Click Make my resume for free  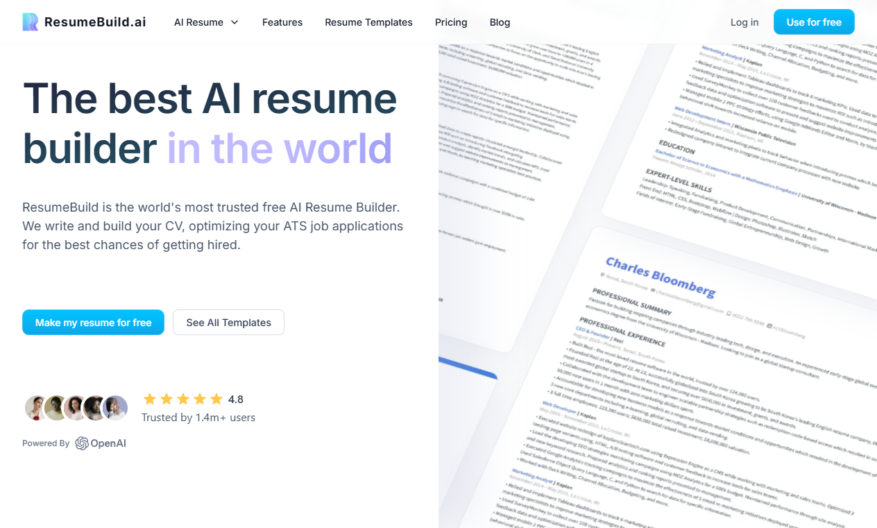point(93,322)
